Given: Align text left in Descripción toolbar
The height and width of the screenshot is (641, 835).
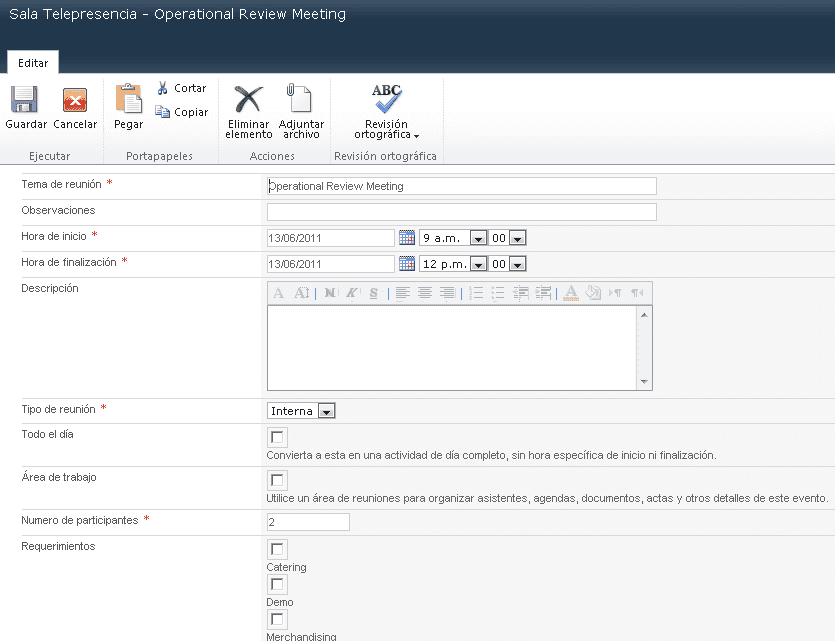Looking at the screenshot, I should [x=403, y=292].
